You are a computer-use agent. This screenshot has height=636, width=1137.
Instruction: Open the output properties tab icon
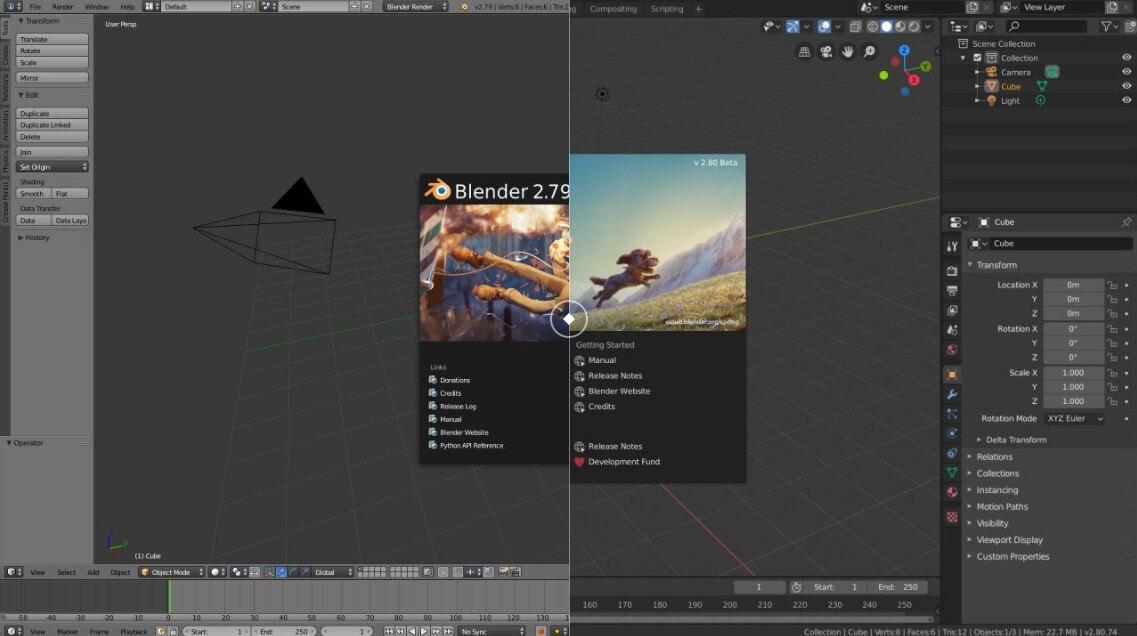[952, 290]
